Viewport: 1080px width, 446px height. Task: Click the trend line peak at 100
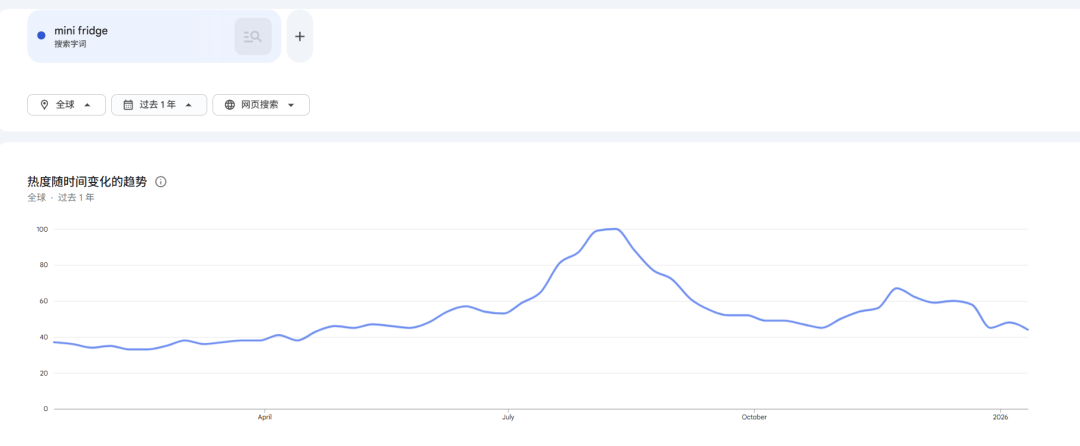coord(615,229)
